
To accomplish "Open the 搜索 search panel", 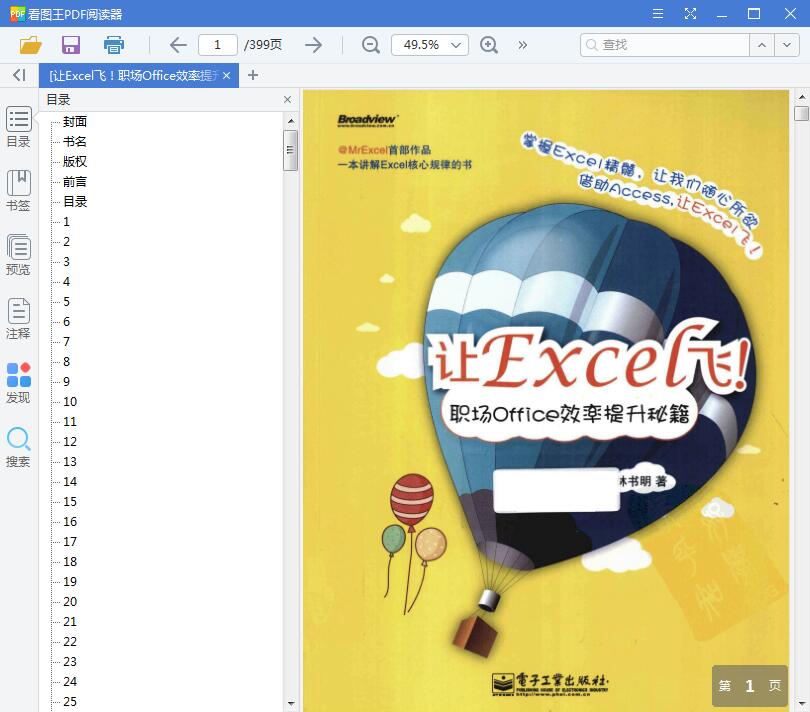I will tap(19, 447).
